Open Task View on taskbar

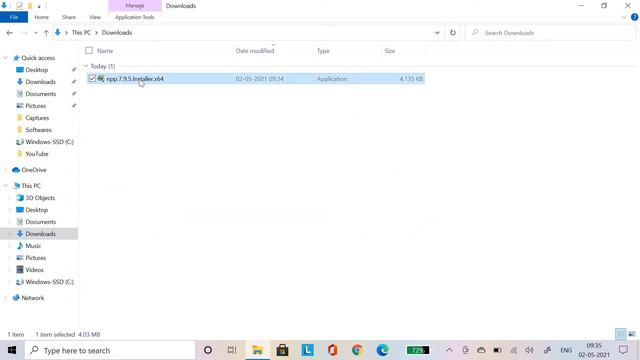pos(232,350)
